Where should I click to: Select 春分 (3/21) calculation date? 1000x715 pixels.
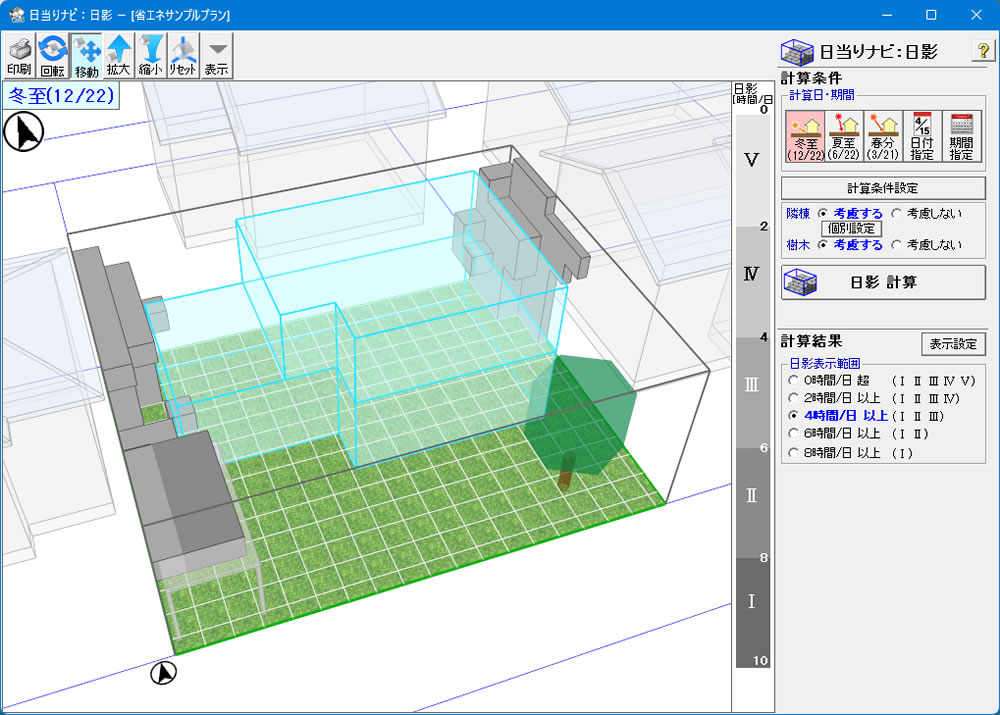[x=882, y=137]
